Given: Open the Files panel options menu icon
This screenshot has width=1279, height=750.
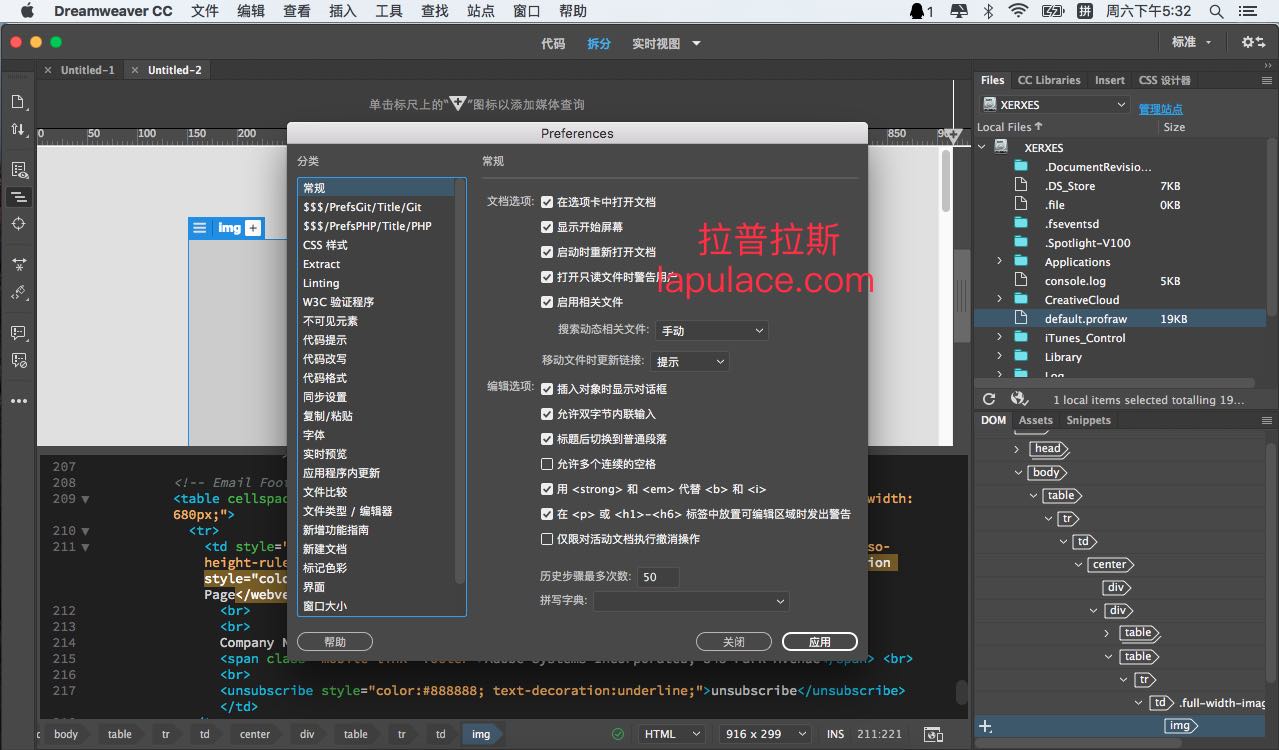Looking at the screenshot, I should pos(1267,80).
